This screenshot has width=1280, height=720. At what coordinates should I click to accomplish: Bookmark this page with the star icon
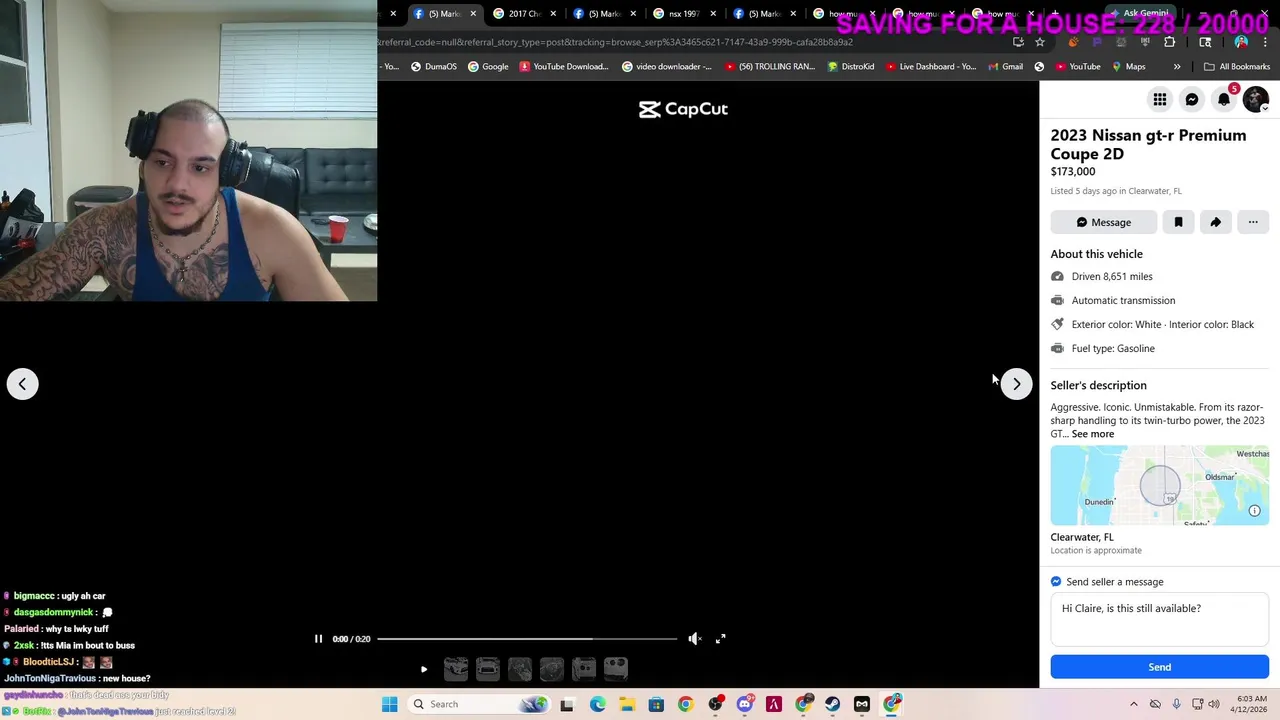coord(1040,42)
